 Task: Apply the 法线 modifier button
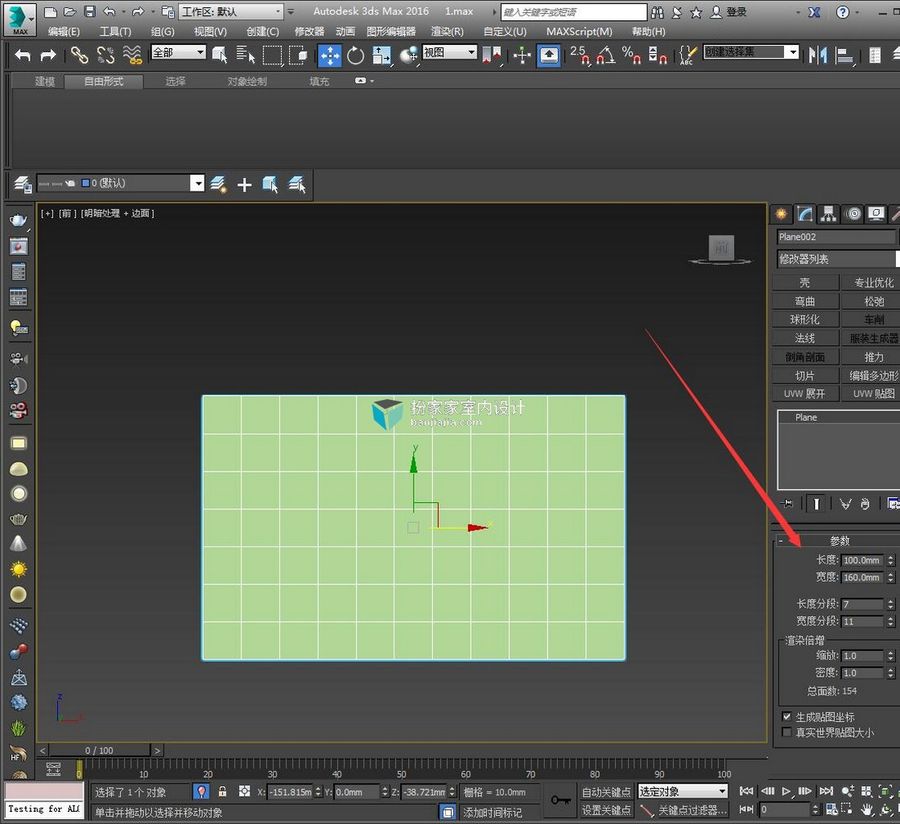805,339
